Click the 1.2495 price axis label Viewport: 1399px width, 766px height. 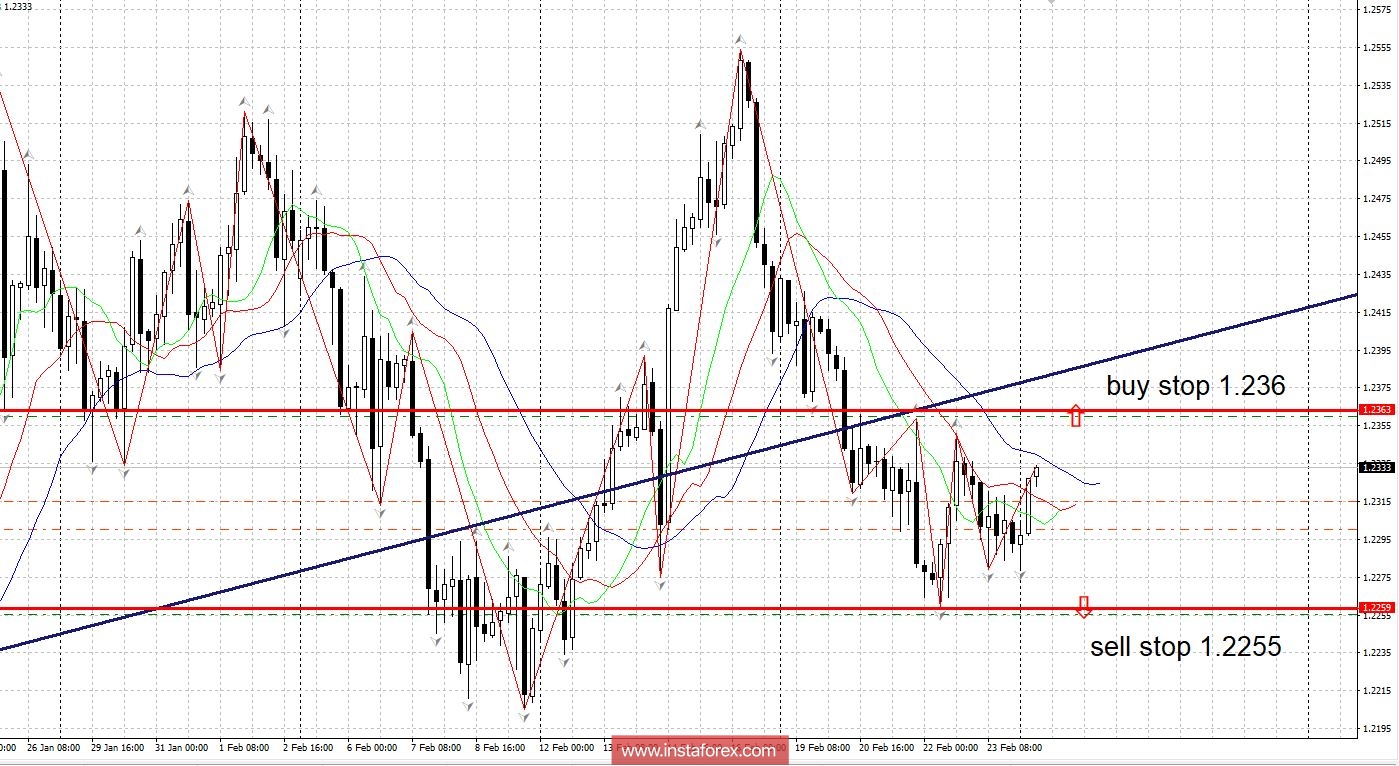(x=1377, y=161)
